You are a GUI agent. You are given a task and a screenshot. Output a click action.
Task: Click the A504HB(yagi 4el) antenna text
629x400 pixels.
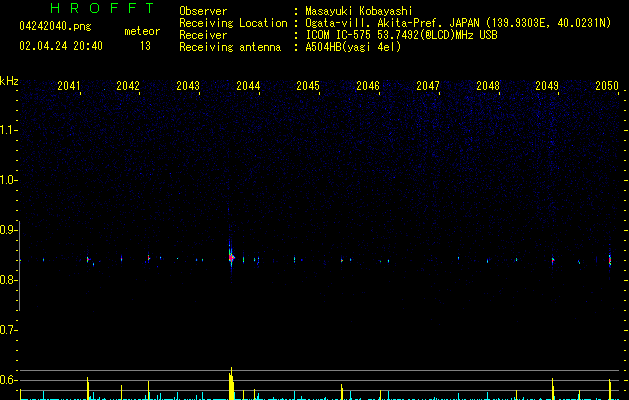[x=353, y=47]
